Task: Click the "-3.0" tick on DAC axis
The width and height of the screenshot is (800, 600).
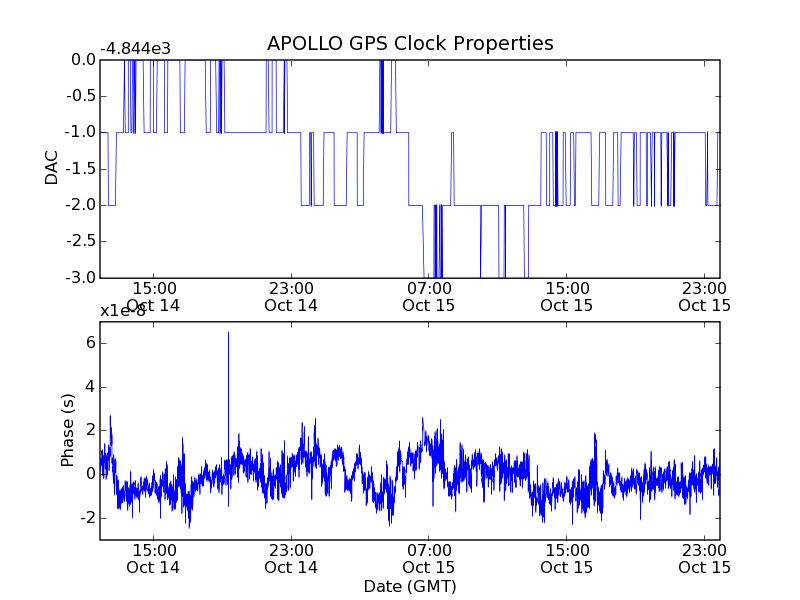Action: [x=81, y=278]
